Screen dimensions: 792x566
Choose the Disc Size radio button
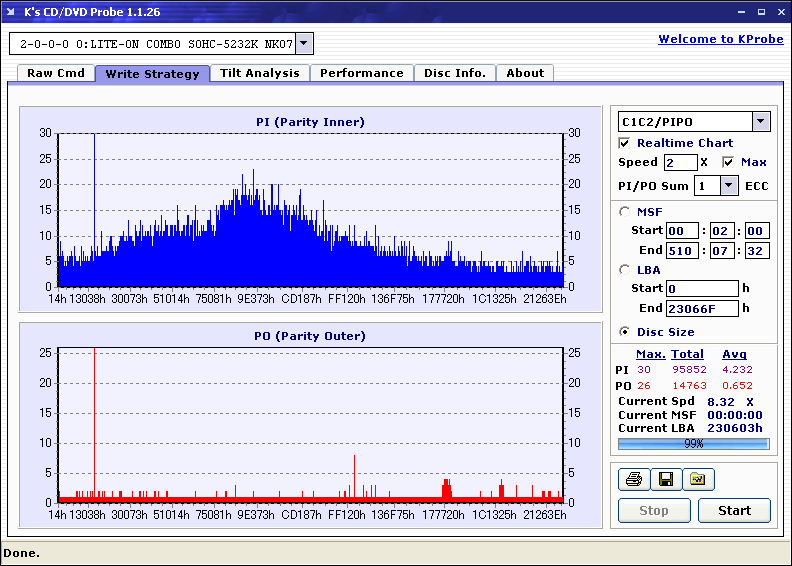click(x=625, y=332)
